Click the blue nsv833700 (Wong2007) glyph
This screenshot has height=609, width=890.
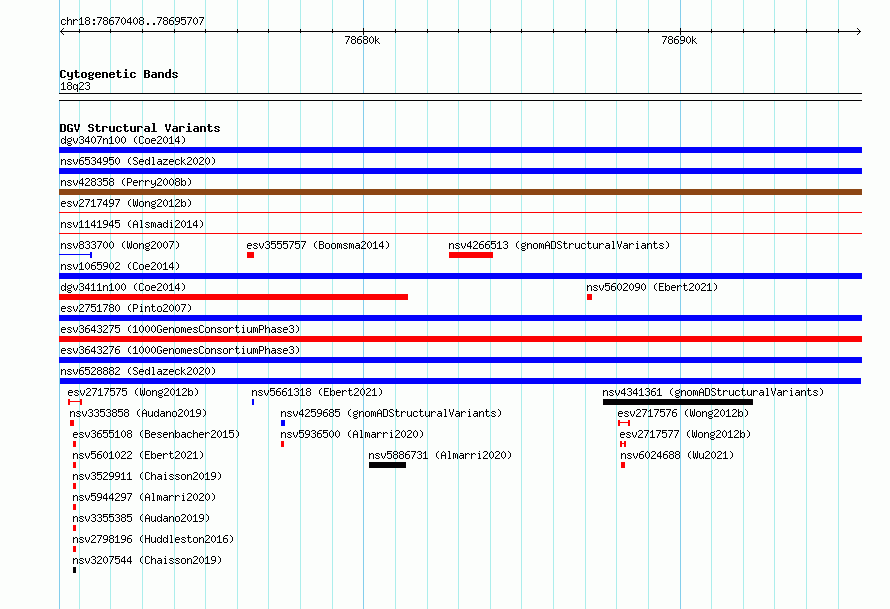(x=75, y=255)
